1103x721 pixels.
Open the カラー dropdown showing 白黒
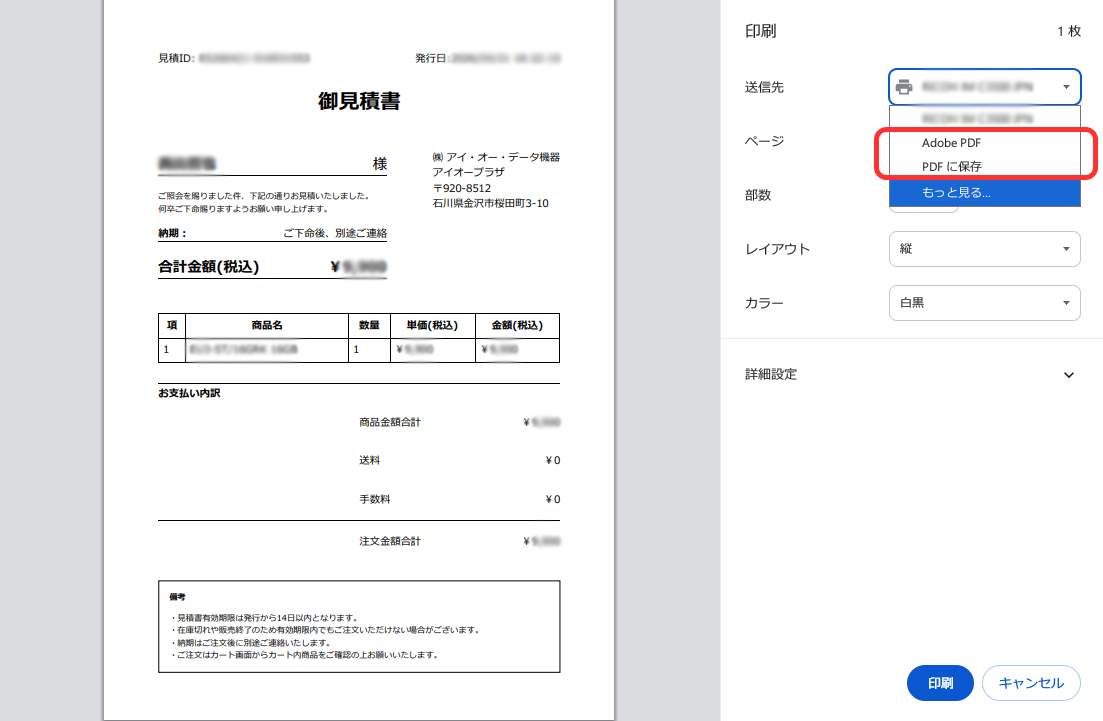tap(984, 302)
